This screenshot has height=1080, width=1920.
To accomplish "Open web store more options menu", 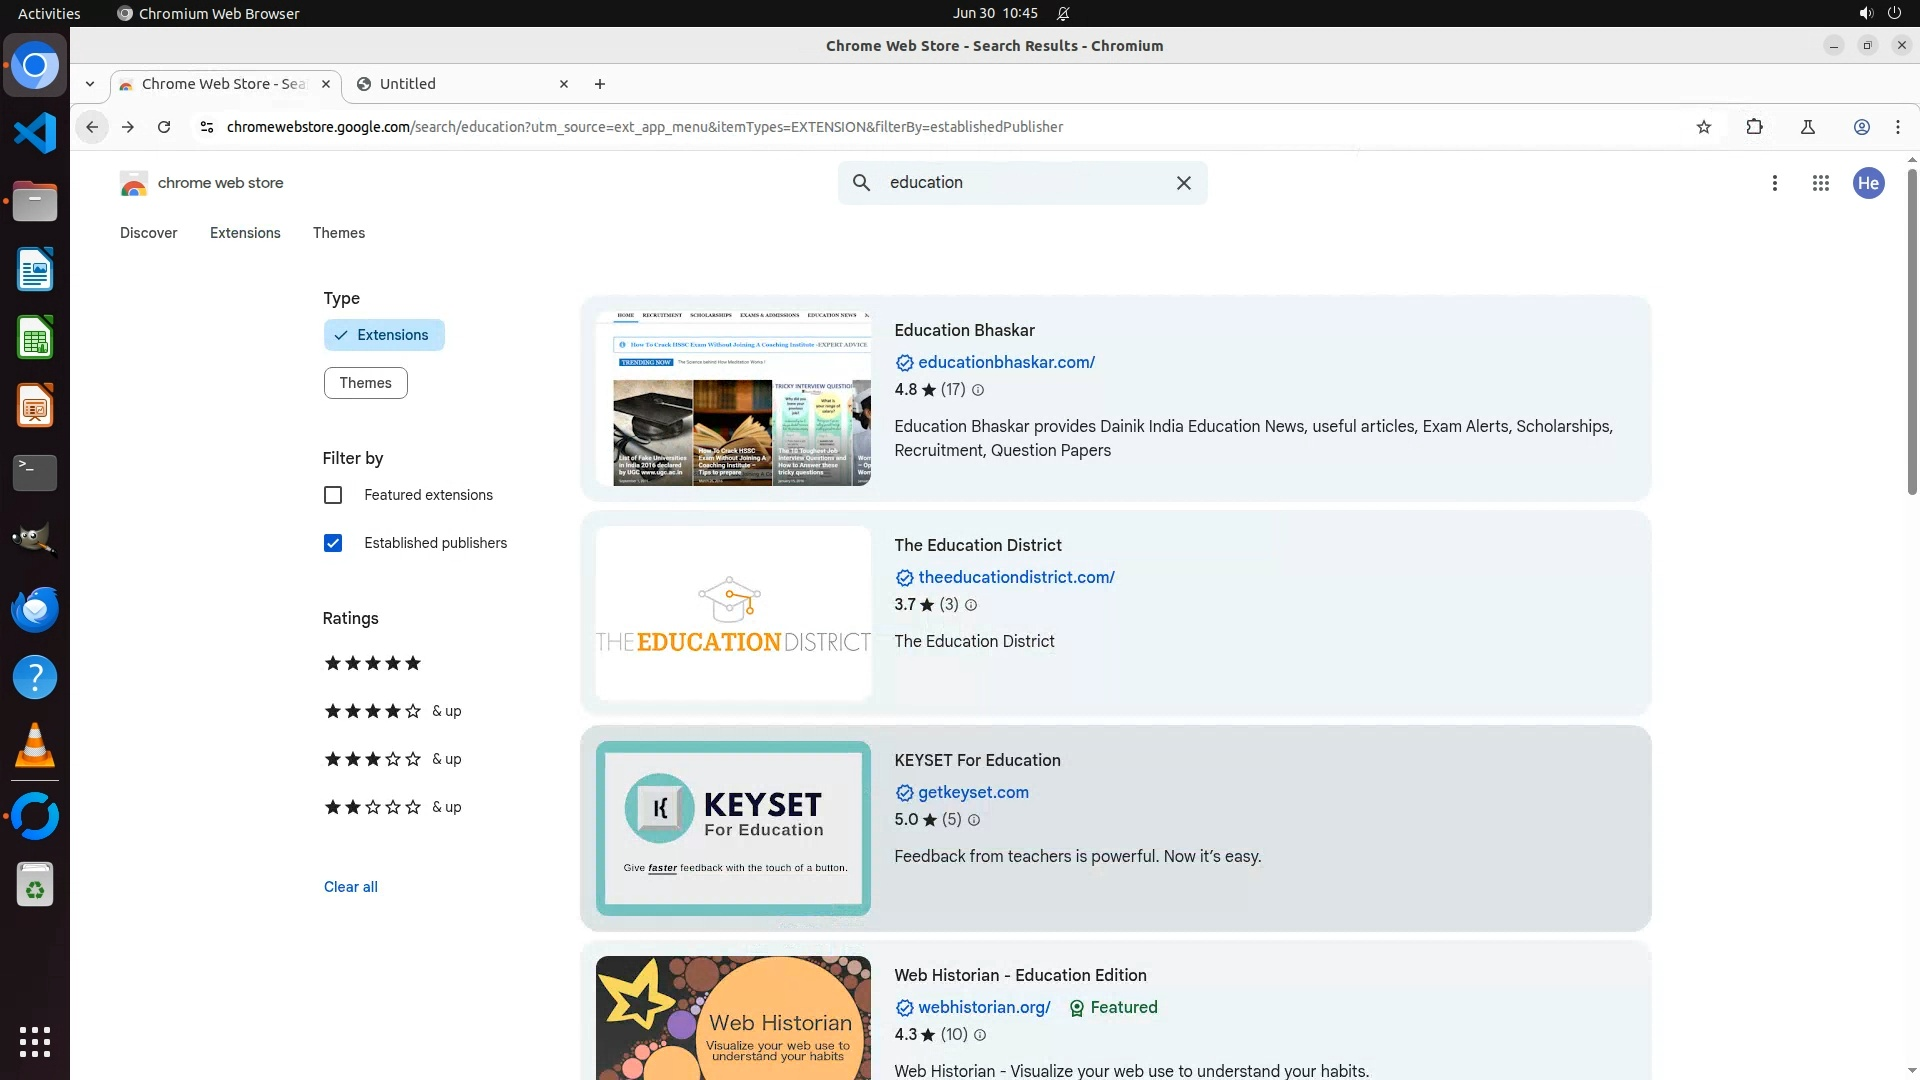I will 1774,183.
